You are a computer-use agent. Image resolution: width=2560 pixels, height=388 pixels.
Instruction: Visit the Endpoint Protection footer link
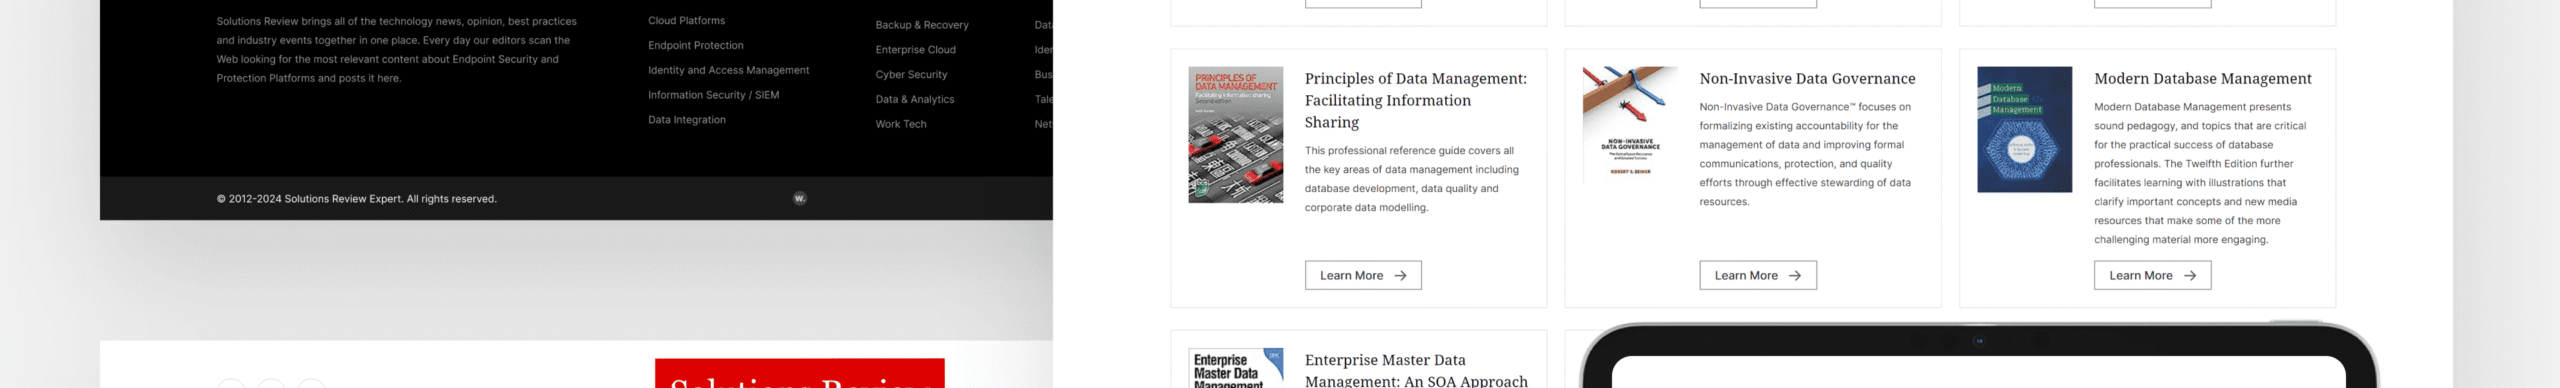(696, 46)
